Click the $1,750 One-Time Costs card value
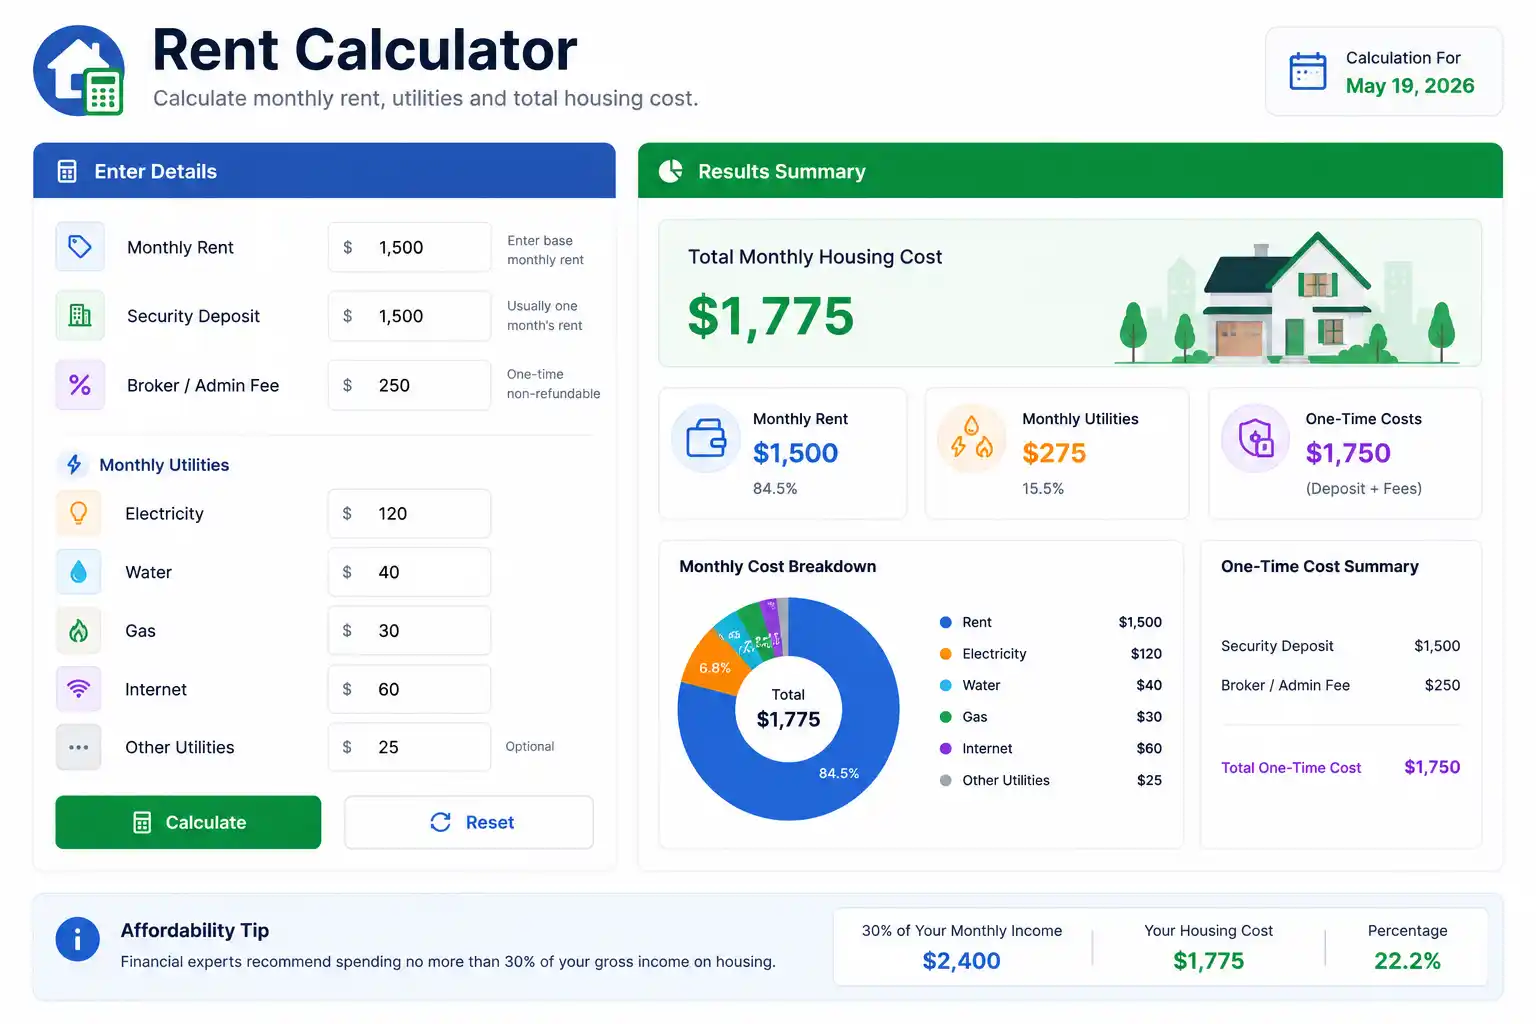Screen dimensions: 1536x1024 tap(1348, 453)
